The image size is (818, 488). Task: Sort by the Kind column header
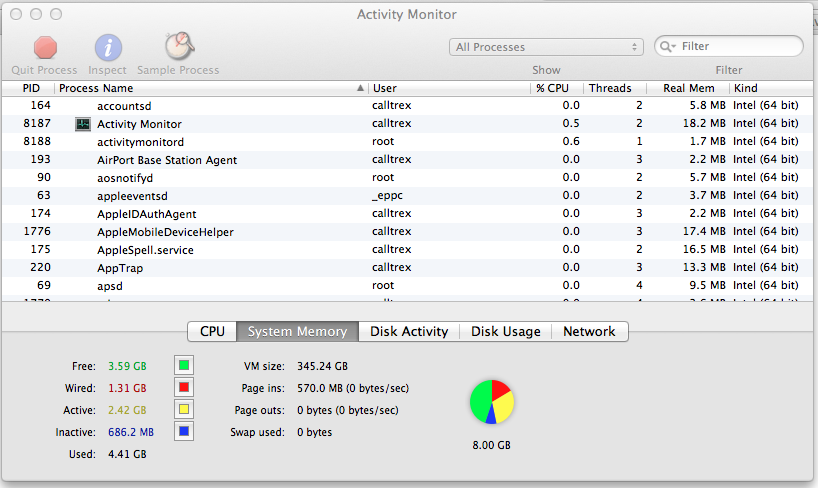[771, 88]
